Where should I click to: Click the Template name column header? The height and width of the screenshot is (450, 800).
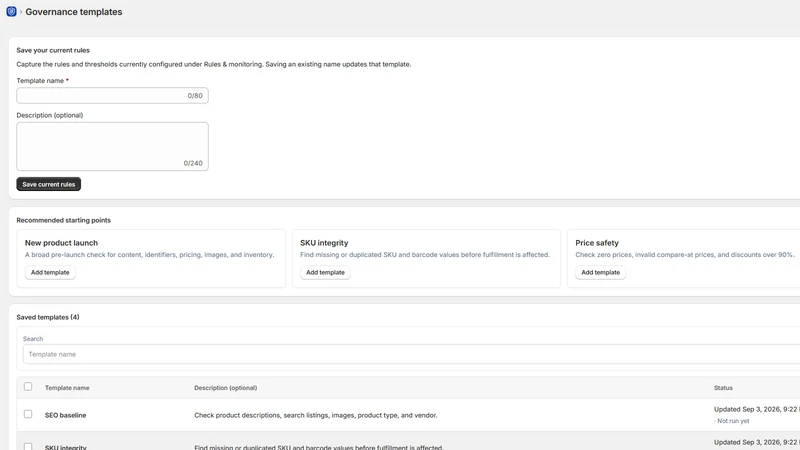67,388
